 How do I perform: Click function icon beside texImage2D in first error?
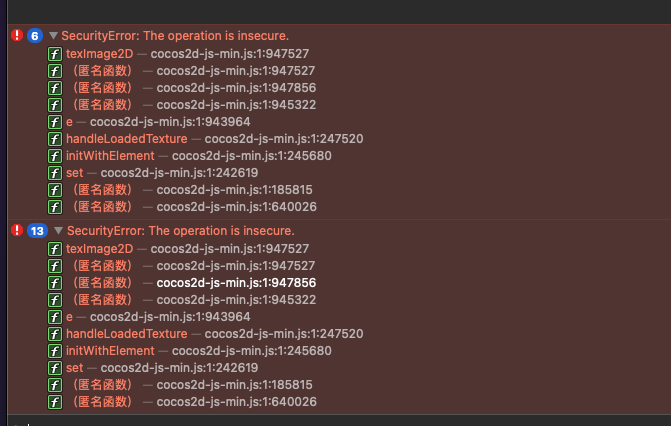[55, 53]
